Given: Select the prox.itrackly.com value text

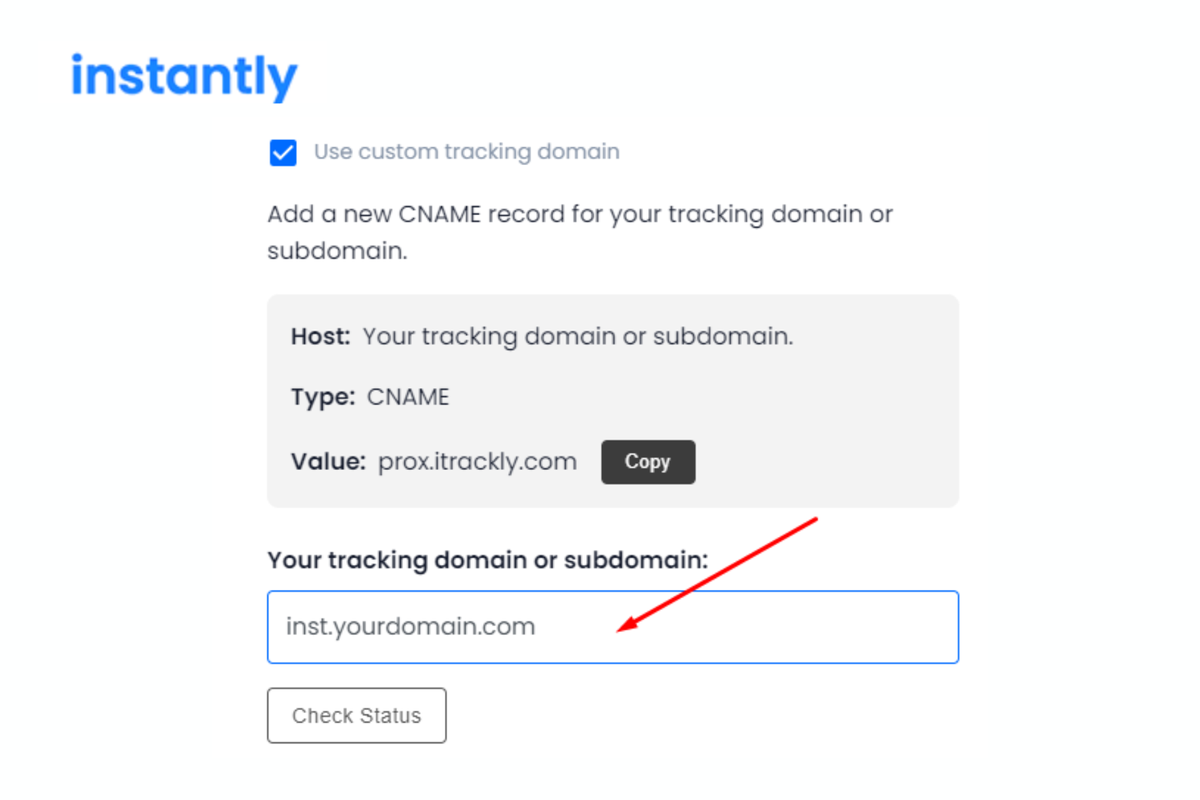Looking at the screenshot, I should [477, 461].
